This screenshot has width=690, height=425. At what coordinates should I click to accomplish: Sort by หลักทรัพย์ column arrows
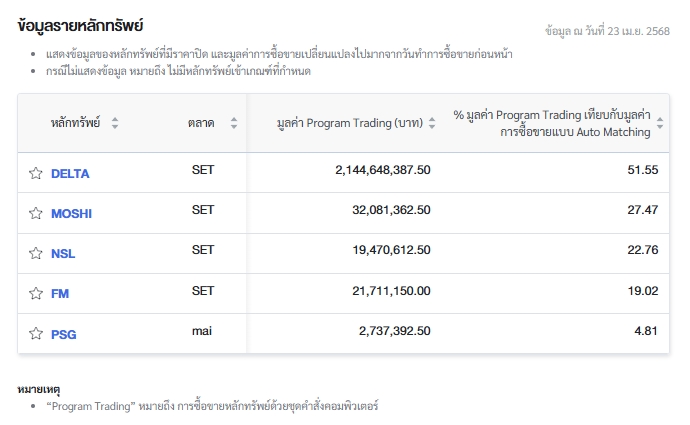click(114, 123)
